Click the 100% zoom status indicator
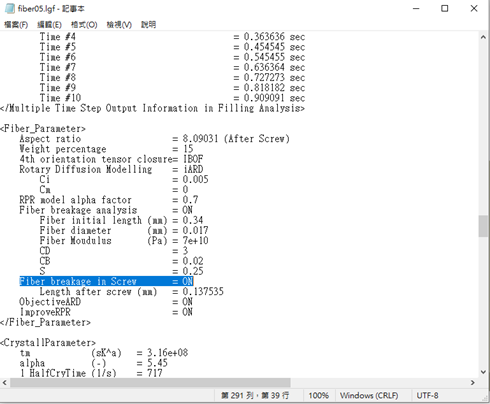Screen dimensions: 490x404 click(318, 396)
